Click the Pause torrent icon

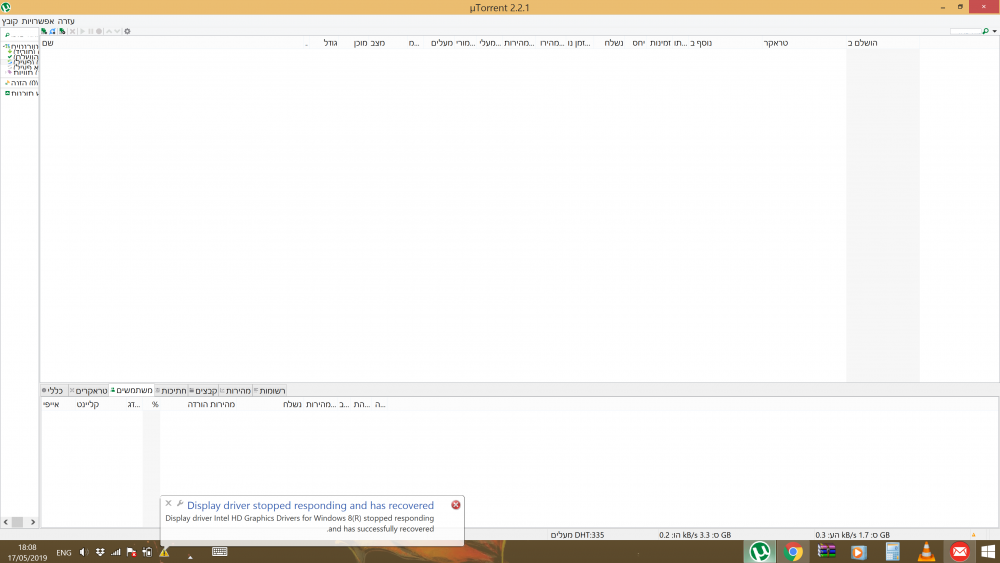click(x=91, y=31)
